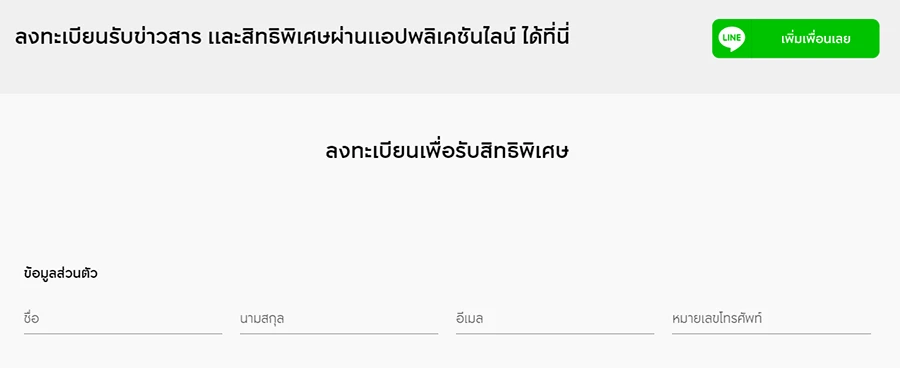The height and width of the screenshot is (368, 900).
Task: Select the นามสกุล surname input field
Action: click(339, 319)
